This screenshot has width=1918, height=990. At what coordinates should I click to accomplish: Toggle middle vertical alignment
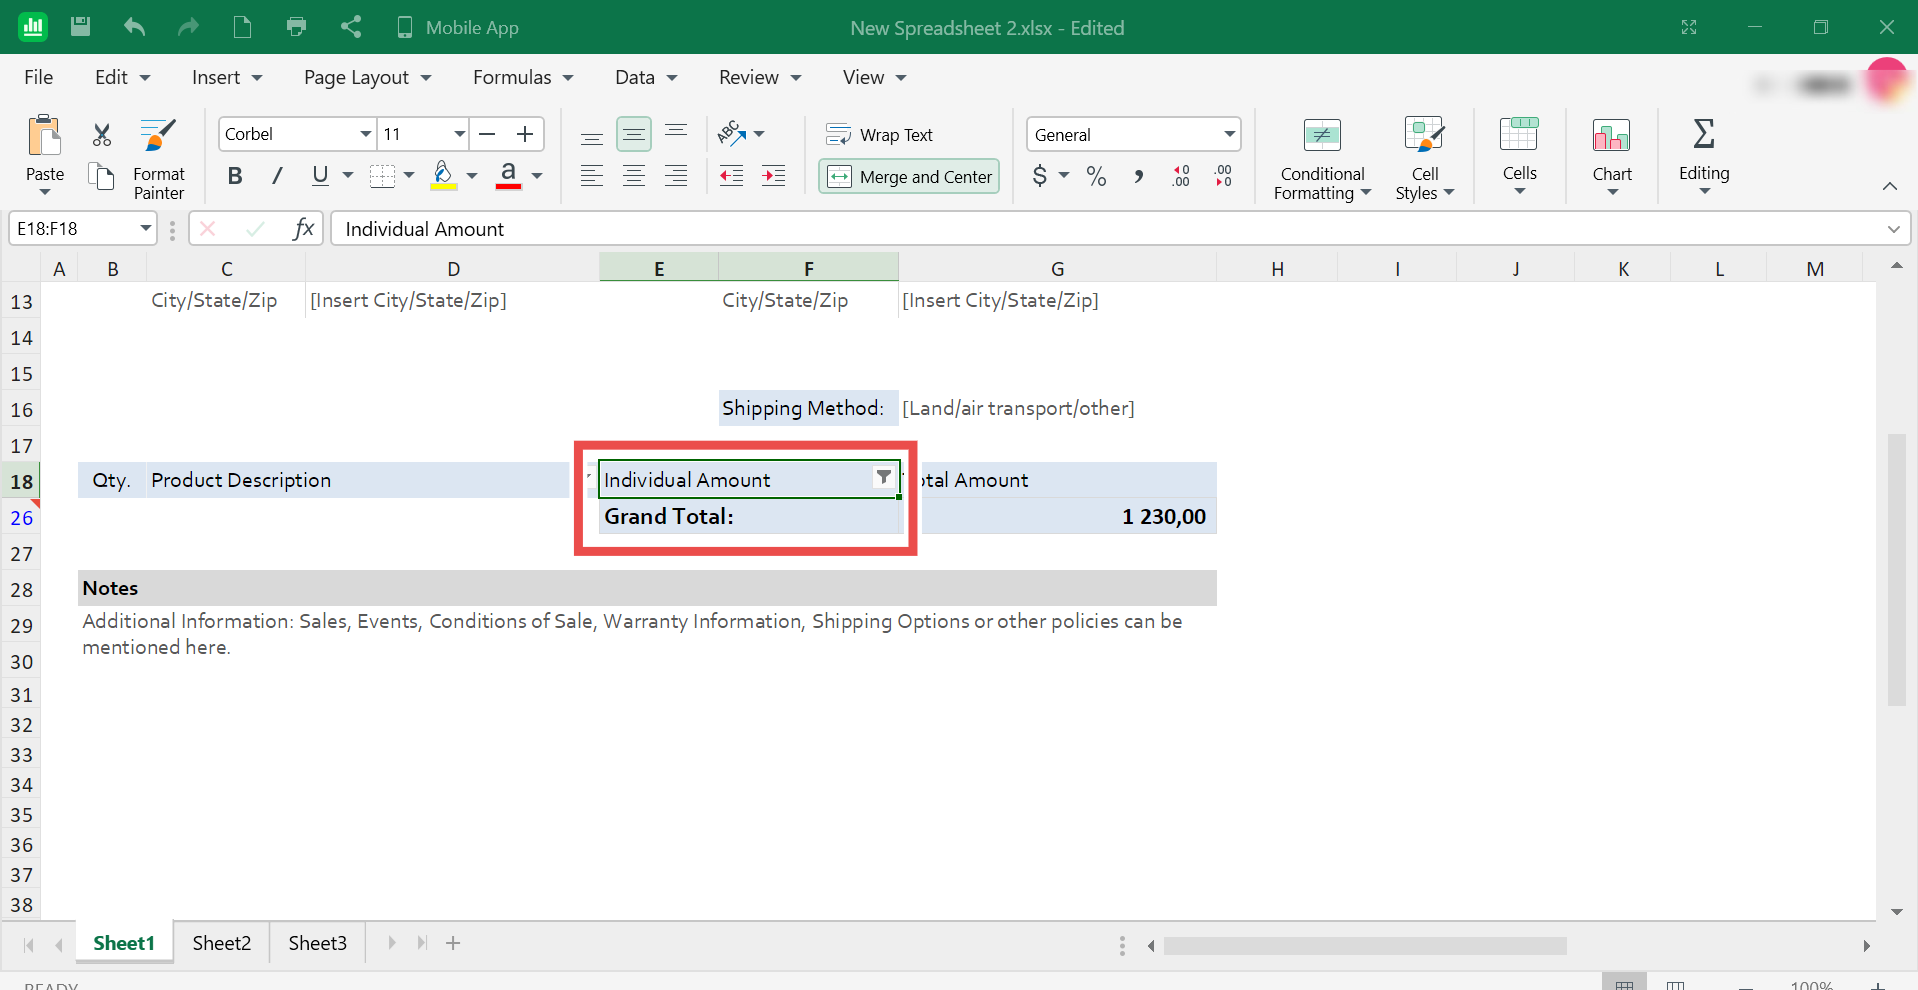[634, 134]
